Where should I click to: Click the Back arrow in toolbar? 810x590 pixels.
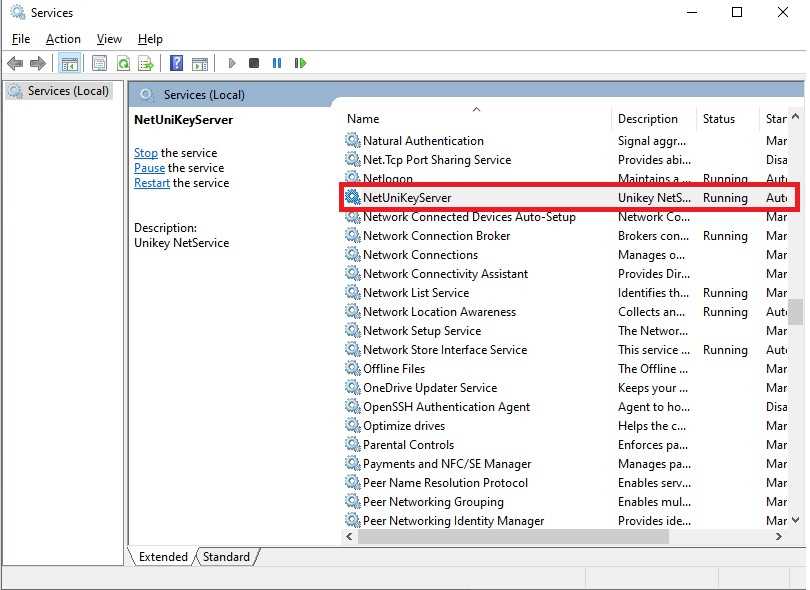15,63
